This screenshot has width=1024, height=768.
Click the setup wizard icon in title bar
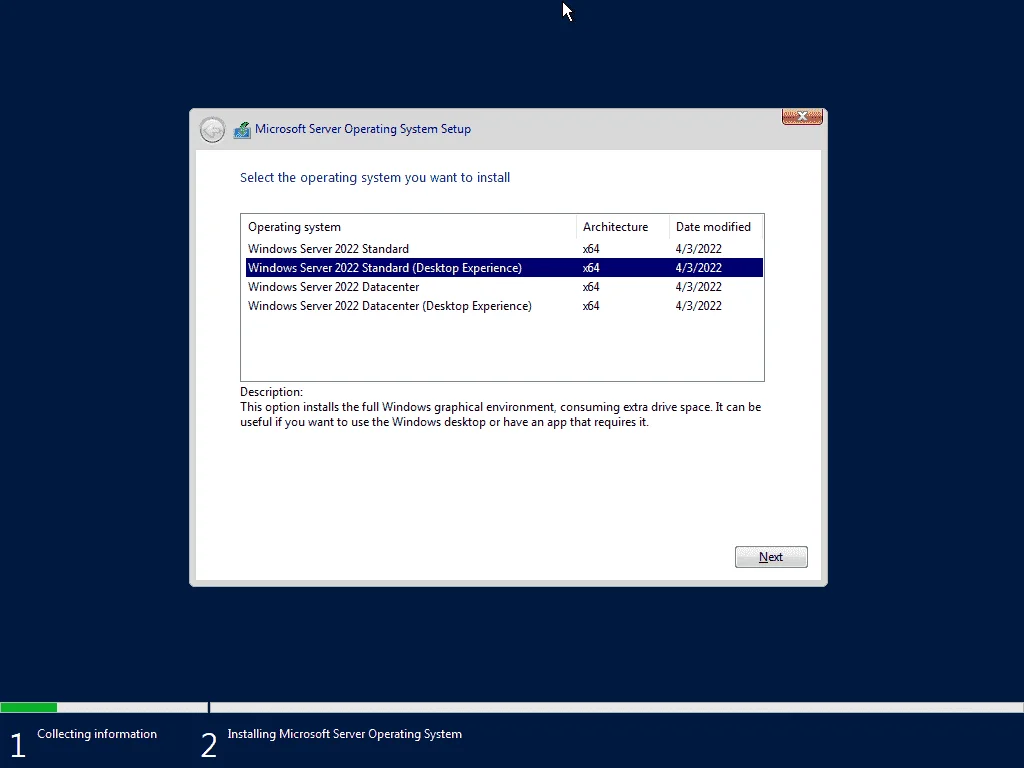(x=242, y=130)
